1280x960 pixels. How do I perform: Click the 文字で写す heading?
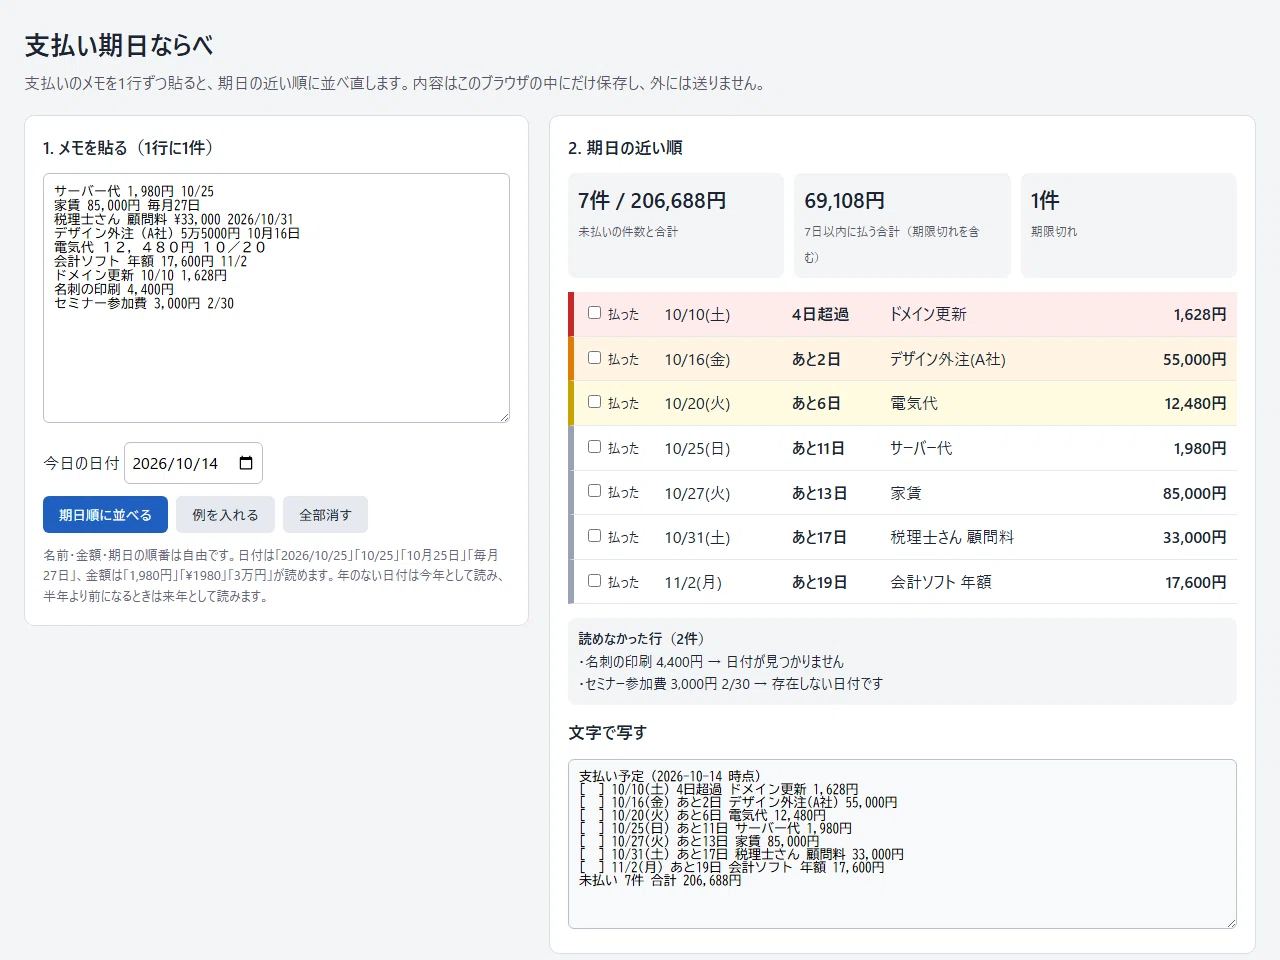coord(607,733)
